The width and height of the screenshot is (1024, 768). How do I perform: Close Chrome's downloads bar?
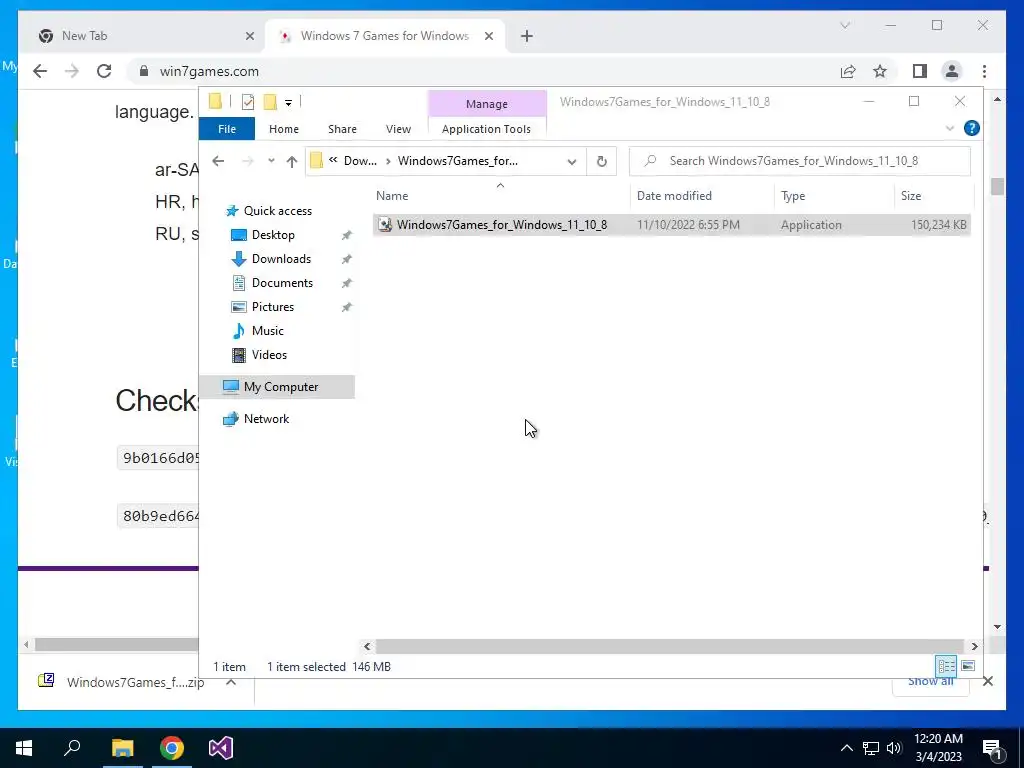tap(987, 682)
